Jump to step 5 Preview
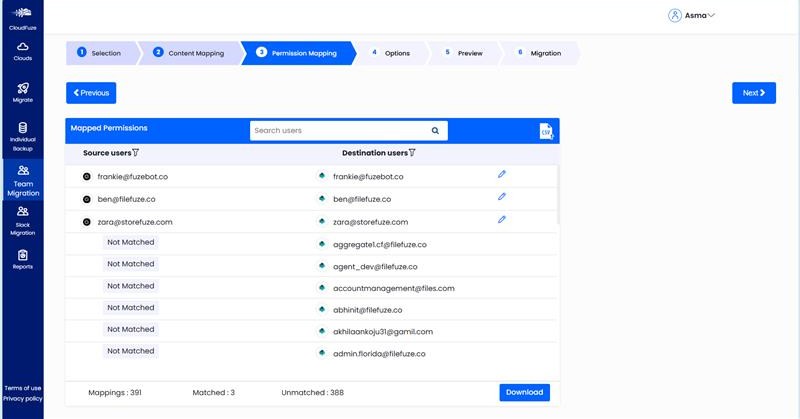Screen dimensions: 800x419 click(x=463, y=53)
